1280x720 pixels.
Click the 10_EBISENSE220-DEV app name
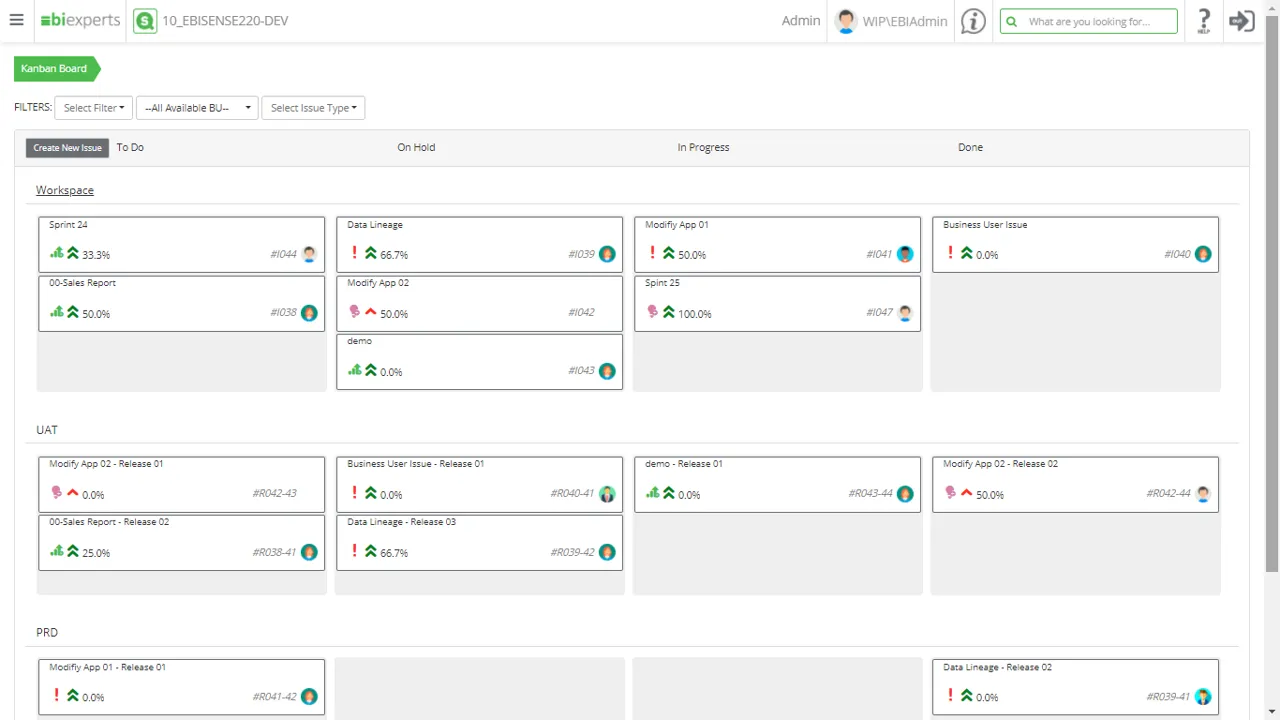pos(225,21)
